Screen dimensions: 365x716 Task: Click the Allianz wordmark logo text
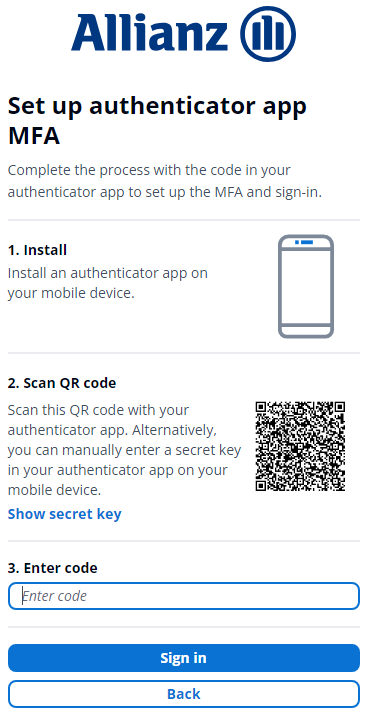(149, 32)
